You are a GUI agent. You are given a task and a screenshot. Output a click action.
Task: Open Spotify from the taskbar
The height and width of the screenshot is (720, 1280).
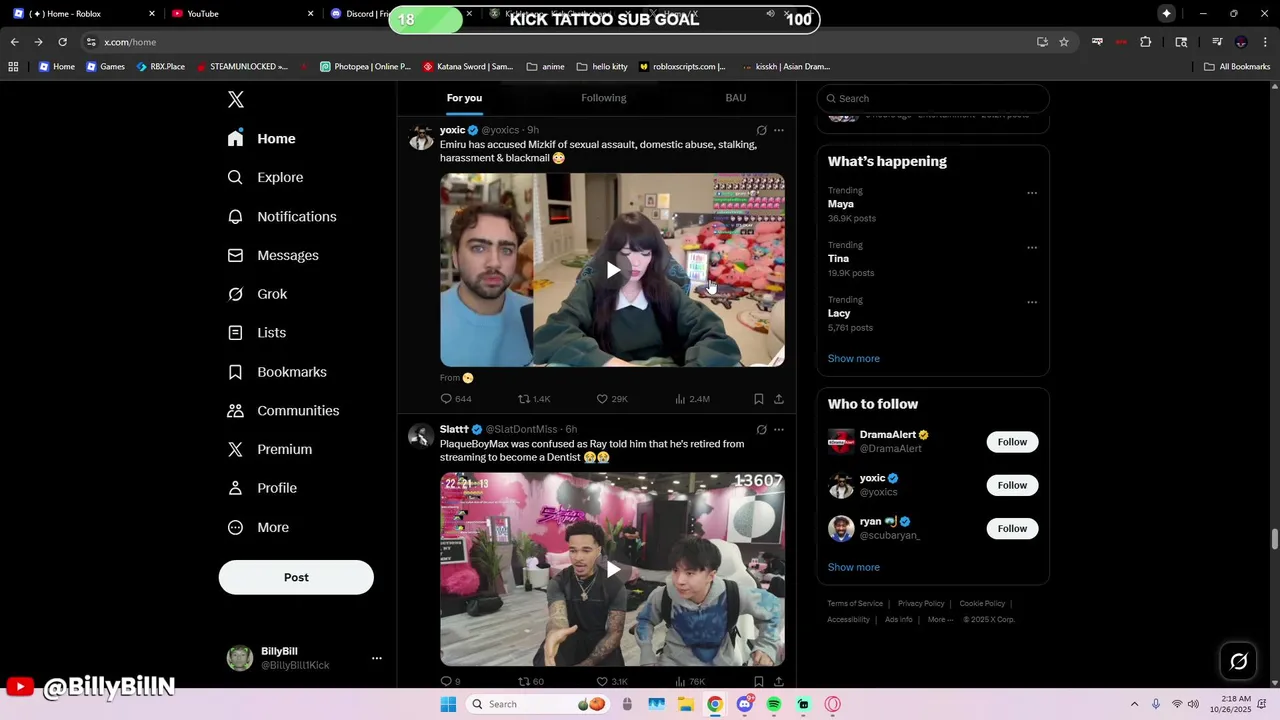pyautogui.click(x=774, y=704)
